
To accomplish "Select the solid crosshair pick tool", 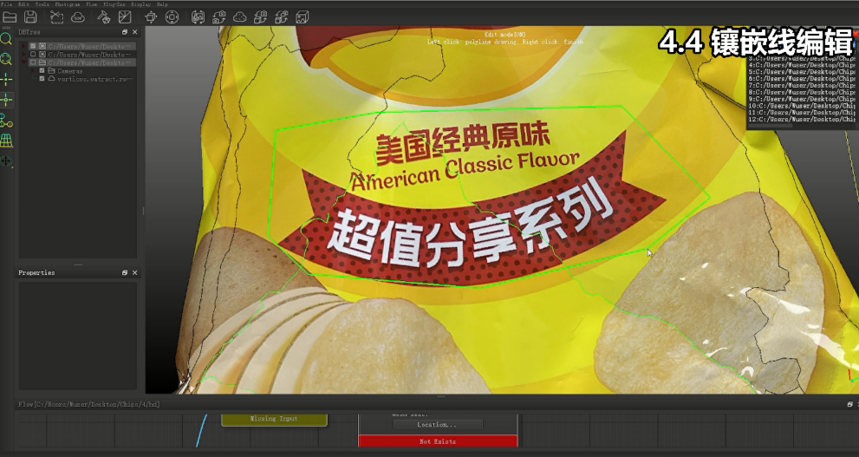I will (6, 79).
